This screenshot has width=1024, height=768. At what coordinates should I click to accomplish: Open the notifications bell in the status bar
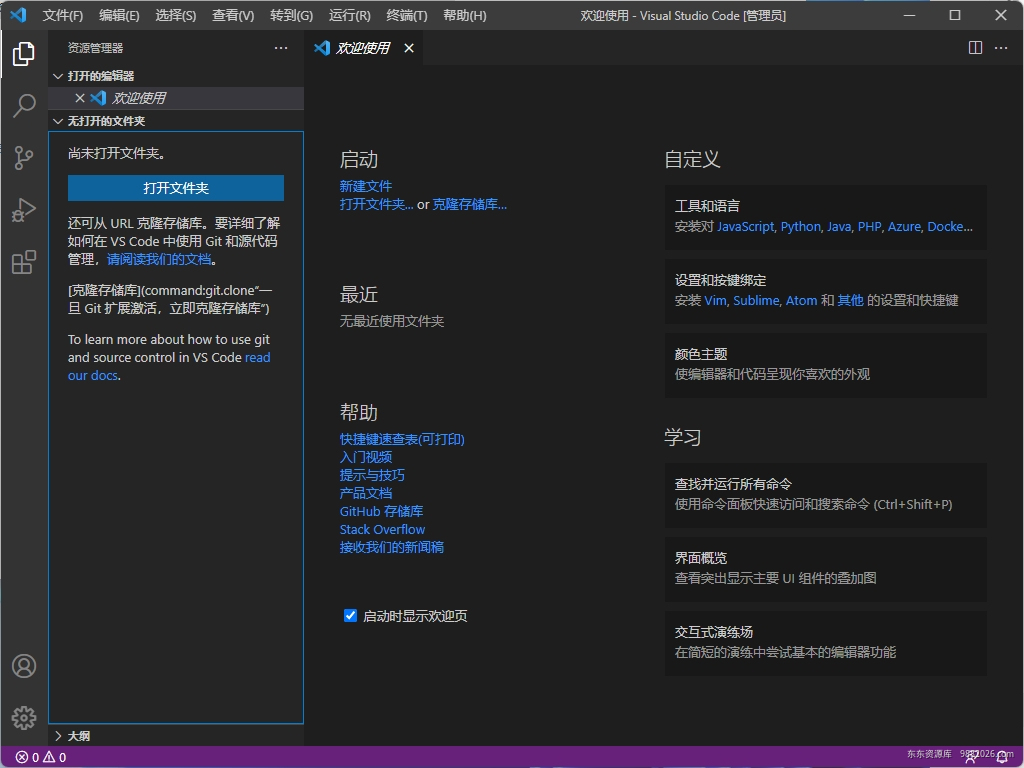coord(1003,757)
